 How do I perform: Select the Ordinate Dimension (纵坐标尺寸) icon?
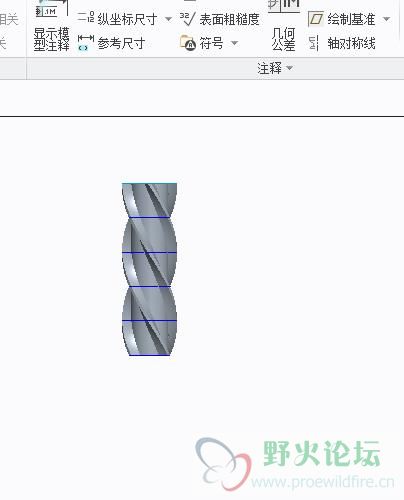(86, 17)
